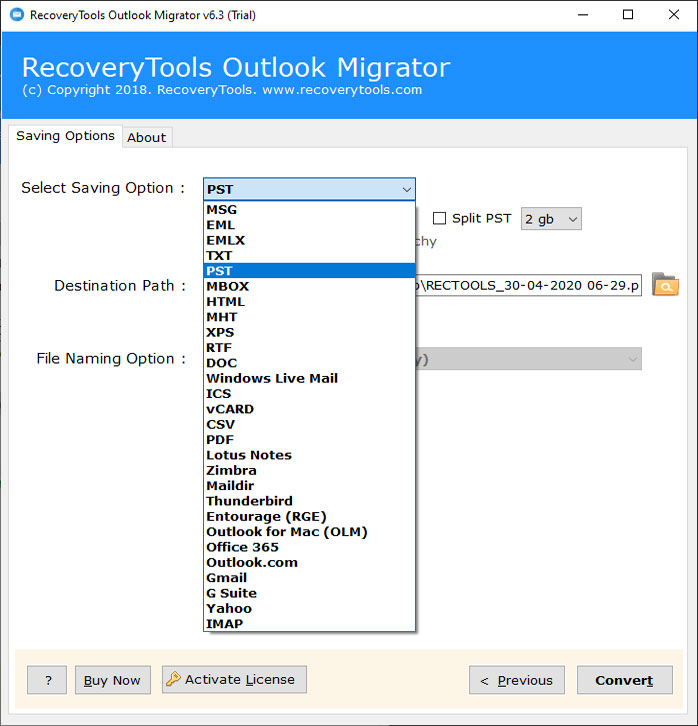Close the Outlook Migrator window
The image size is (698, 726).
[674, 15]
